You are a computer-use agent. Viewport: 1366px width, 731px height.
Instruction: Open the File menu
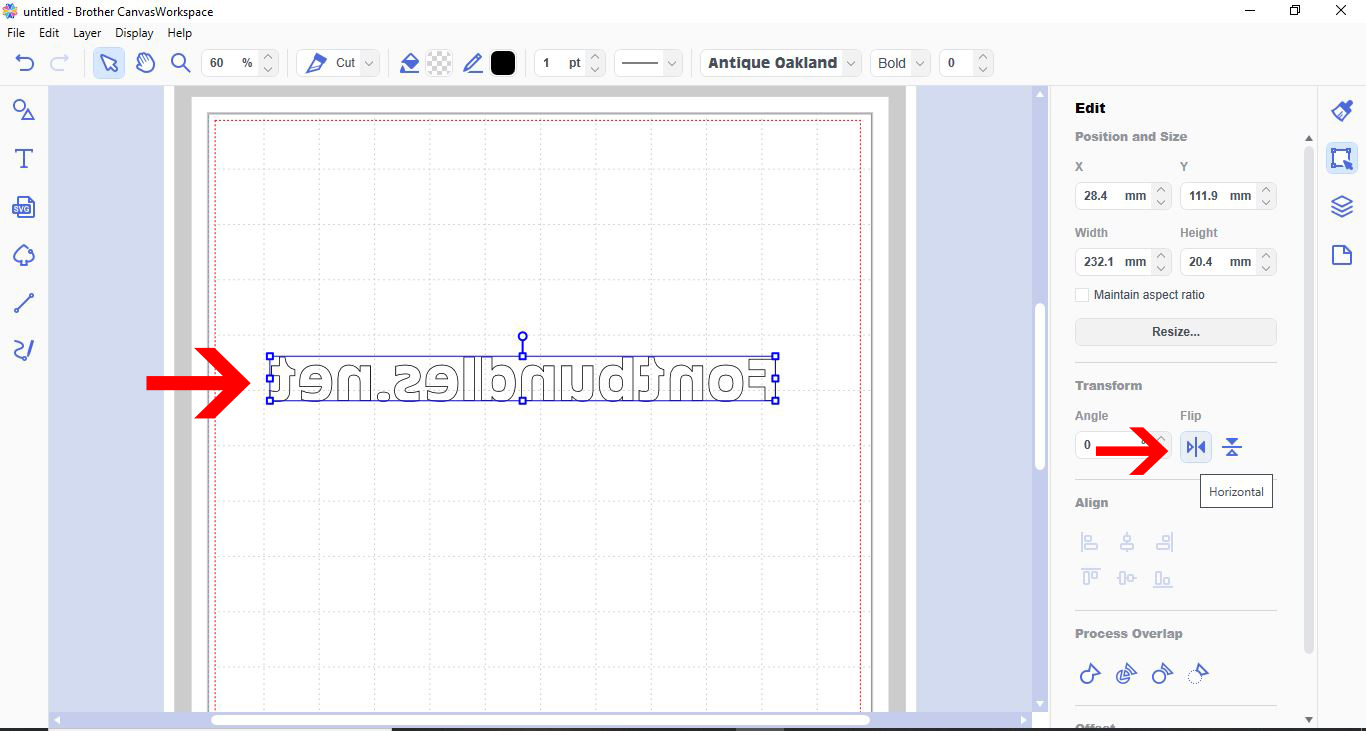pyautogui.click(x=16, y=33)
